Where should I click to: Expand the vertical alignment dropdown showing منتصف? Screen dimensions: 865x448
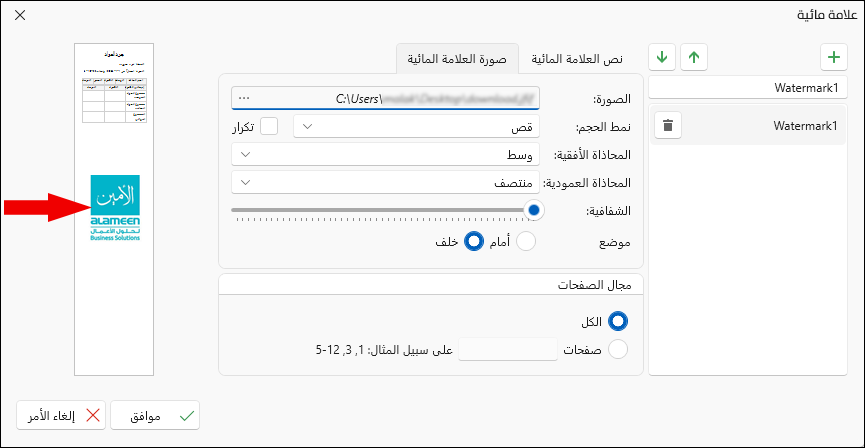tap(386, 182)
